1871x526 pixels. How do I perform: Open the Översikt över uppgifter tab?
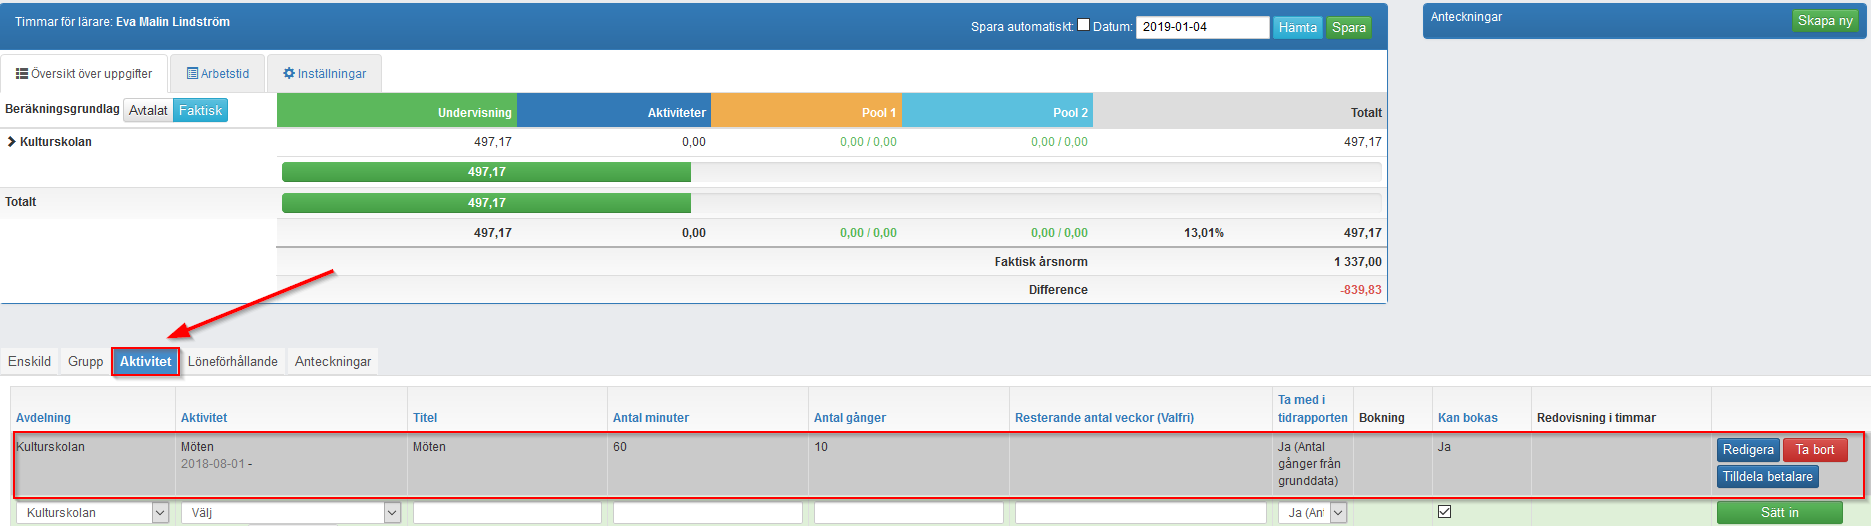84,74
